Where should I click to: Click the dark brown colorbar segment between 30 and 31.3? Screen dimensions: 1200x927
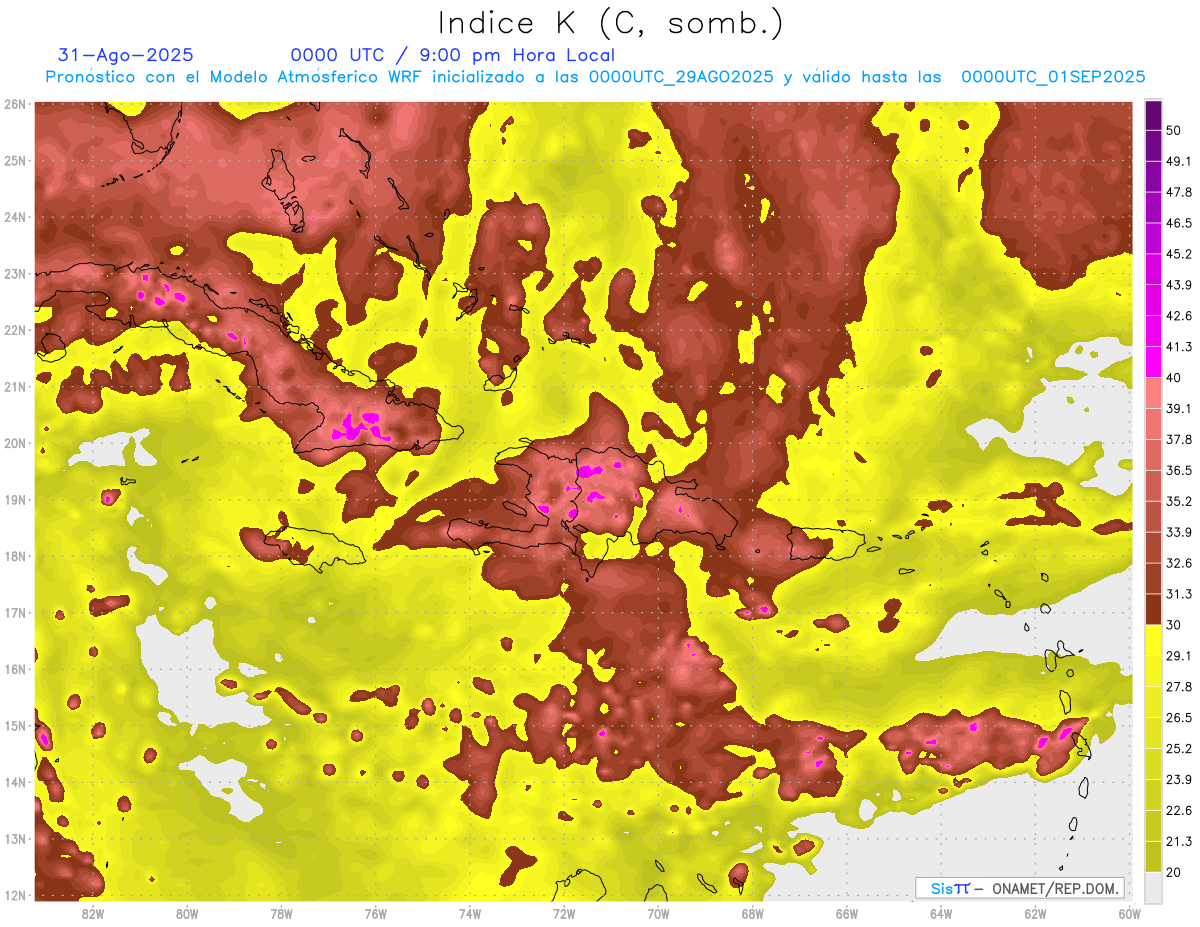[x=1153, y=609]
